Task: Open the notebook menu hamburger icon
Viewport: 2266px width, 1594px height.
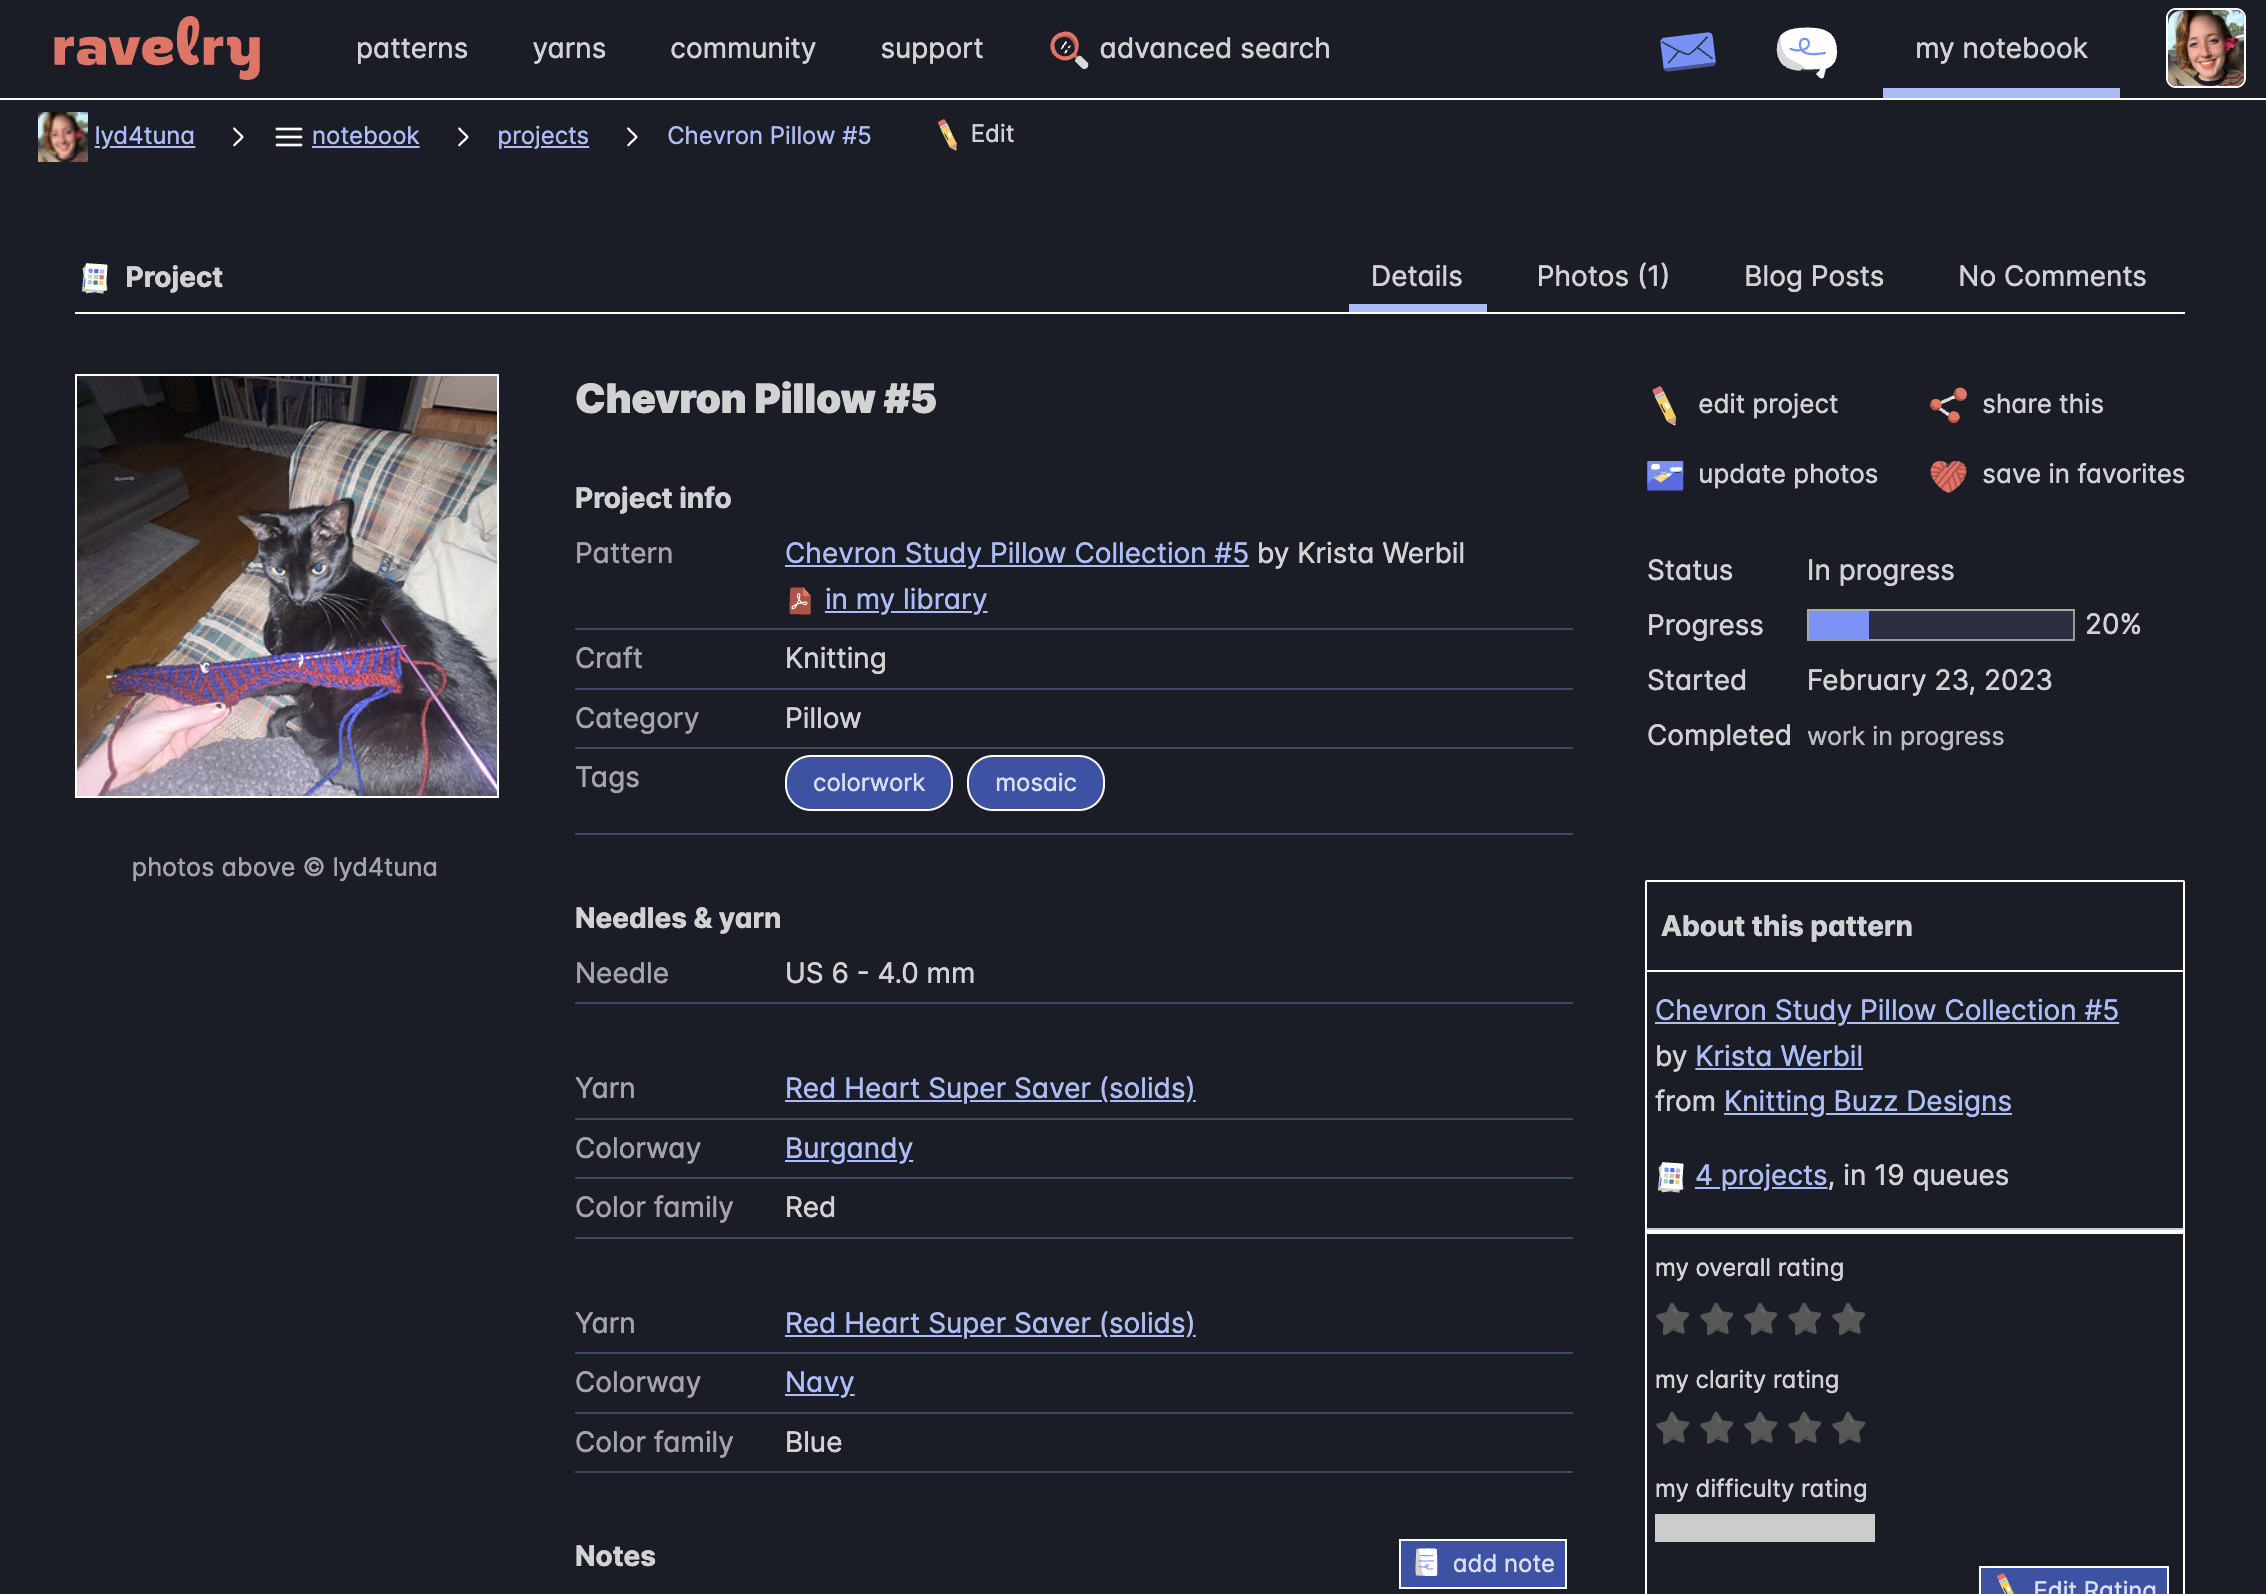Action: (x=288, y=137)
